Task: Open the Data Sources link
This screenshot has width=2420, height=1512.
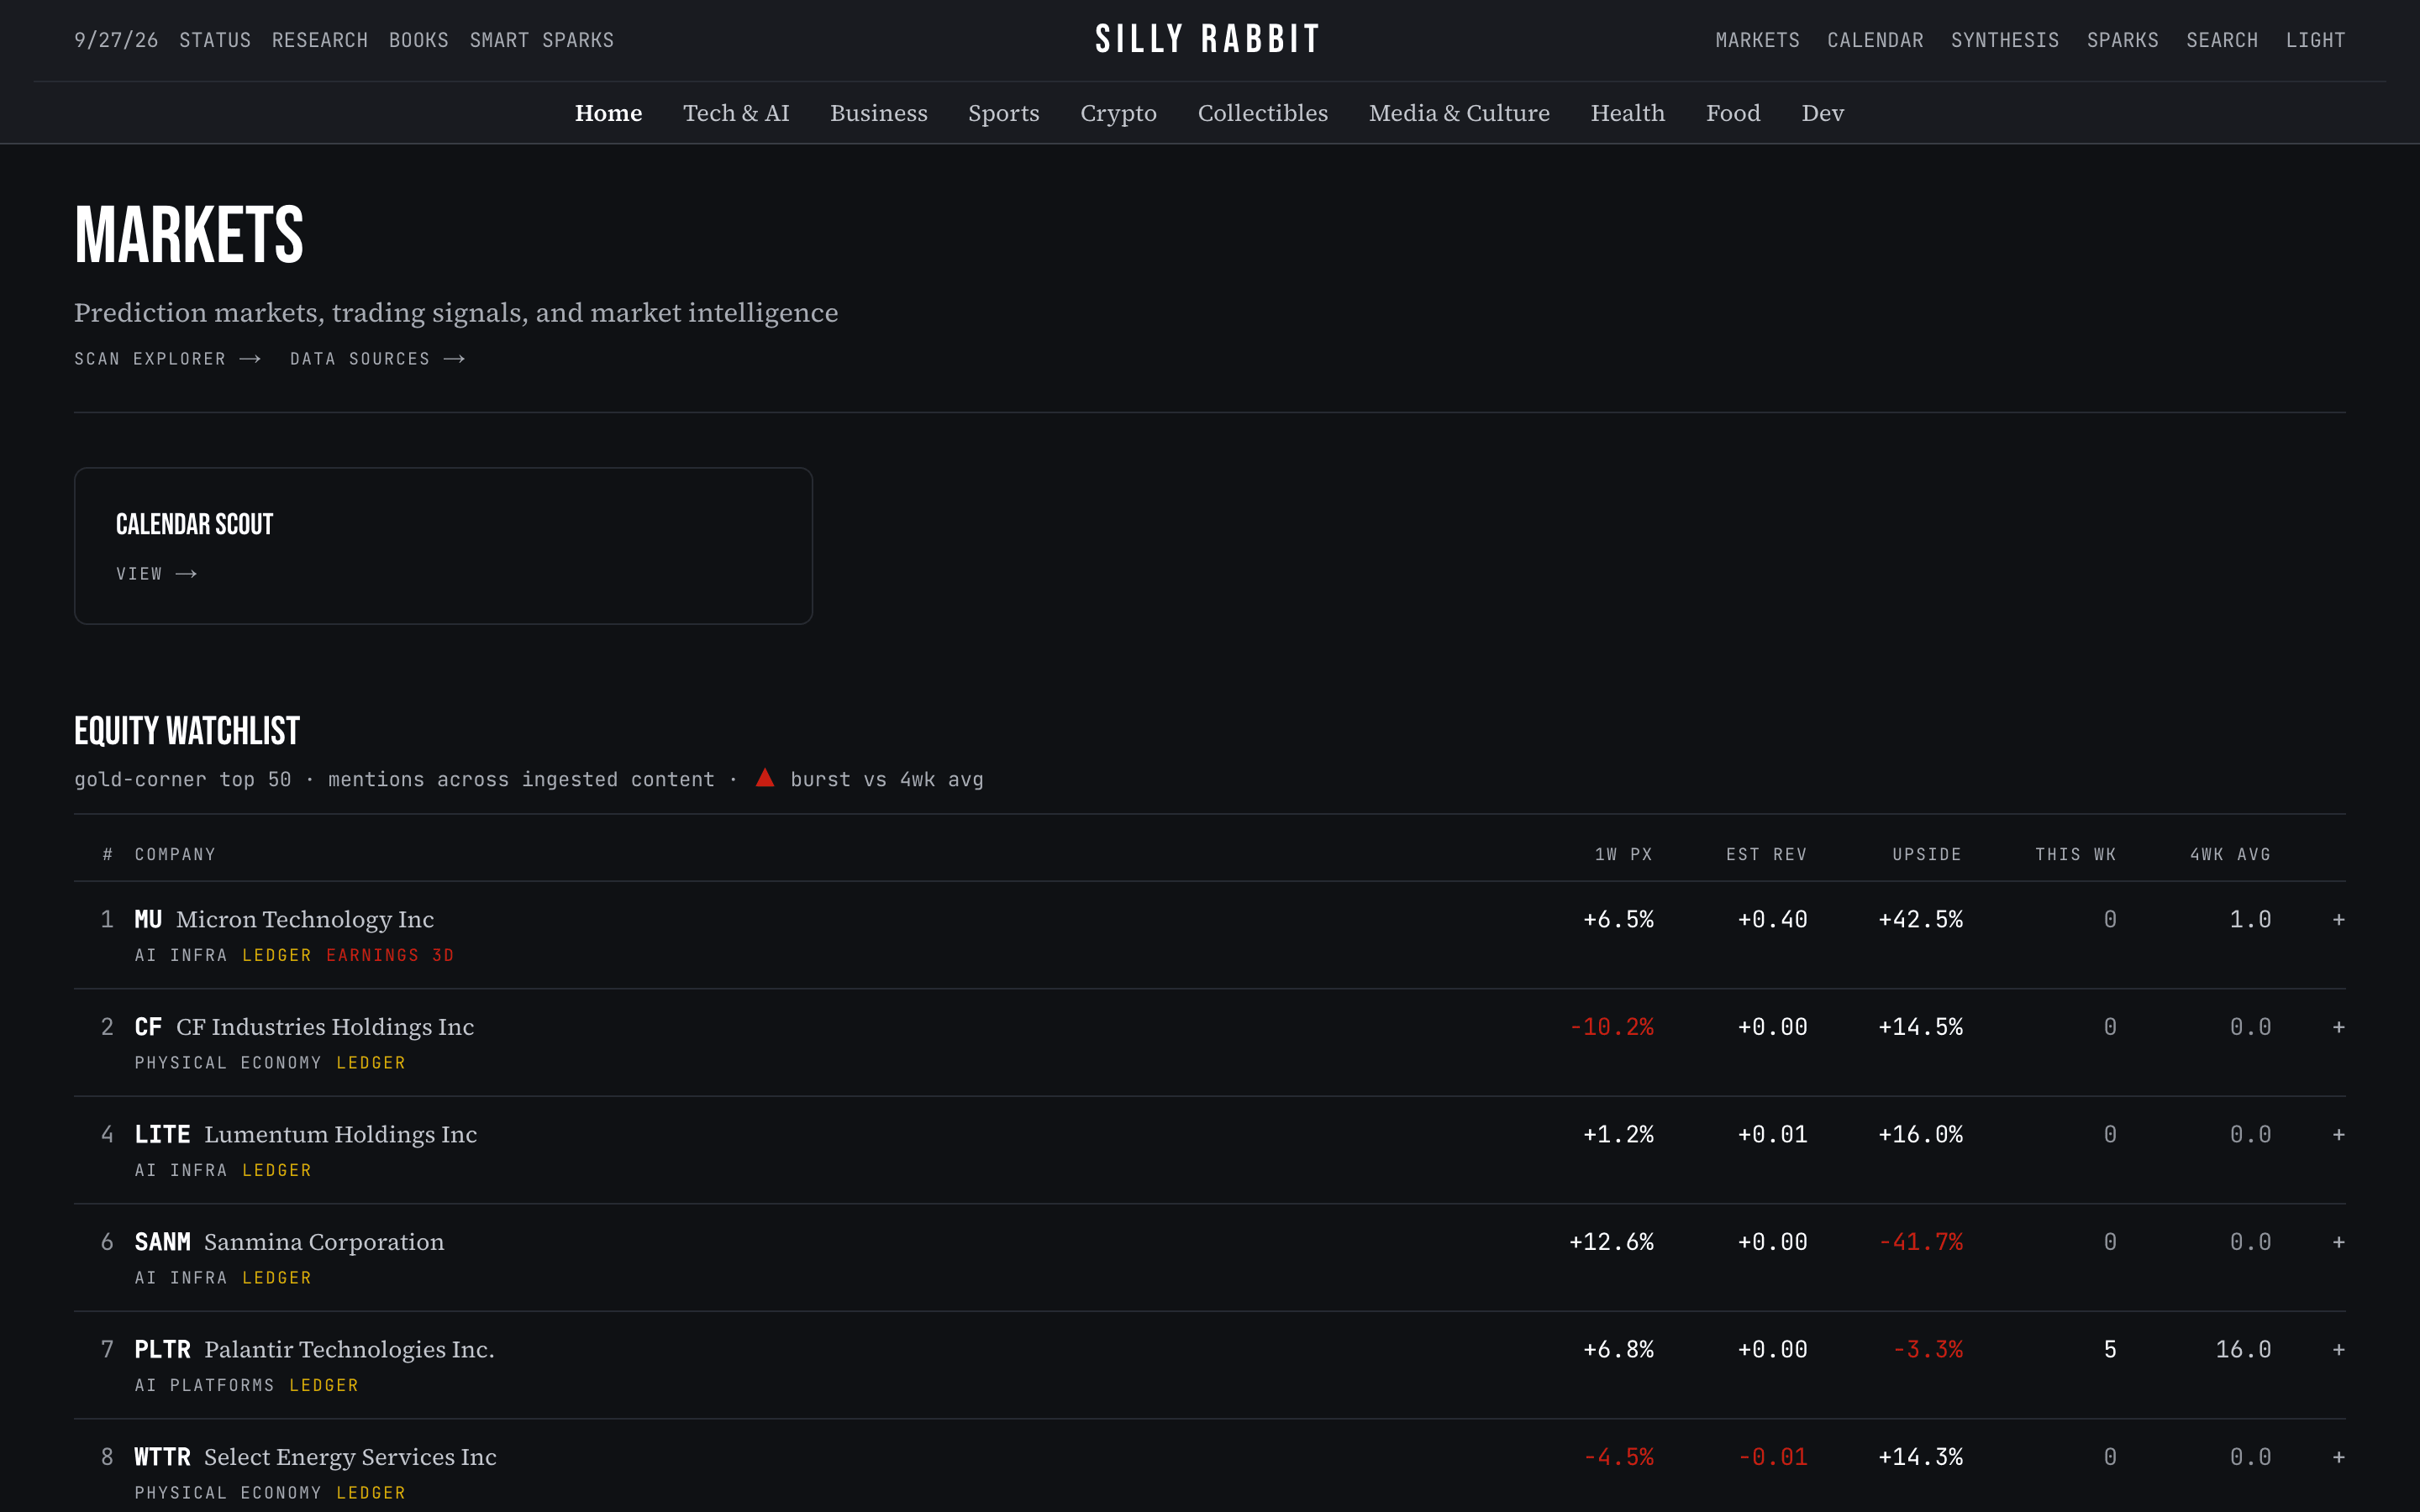Action: point(377,359)
